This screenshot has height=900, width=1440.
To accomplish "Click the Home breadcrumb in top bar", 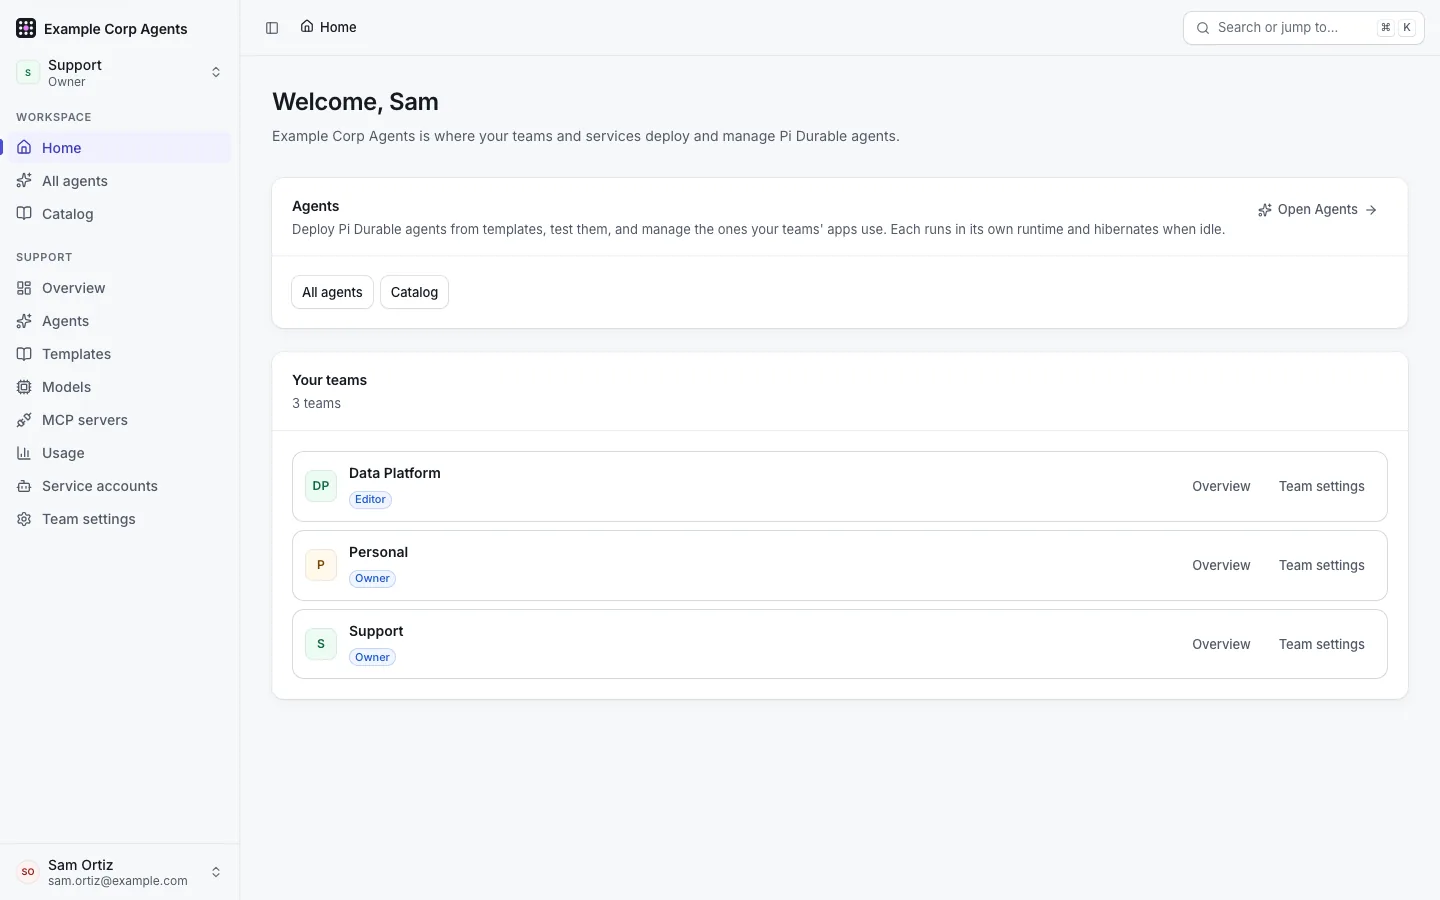I will coord(328,27).
